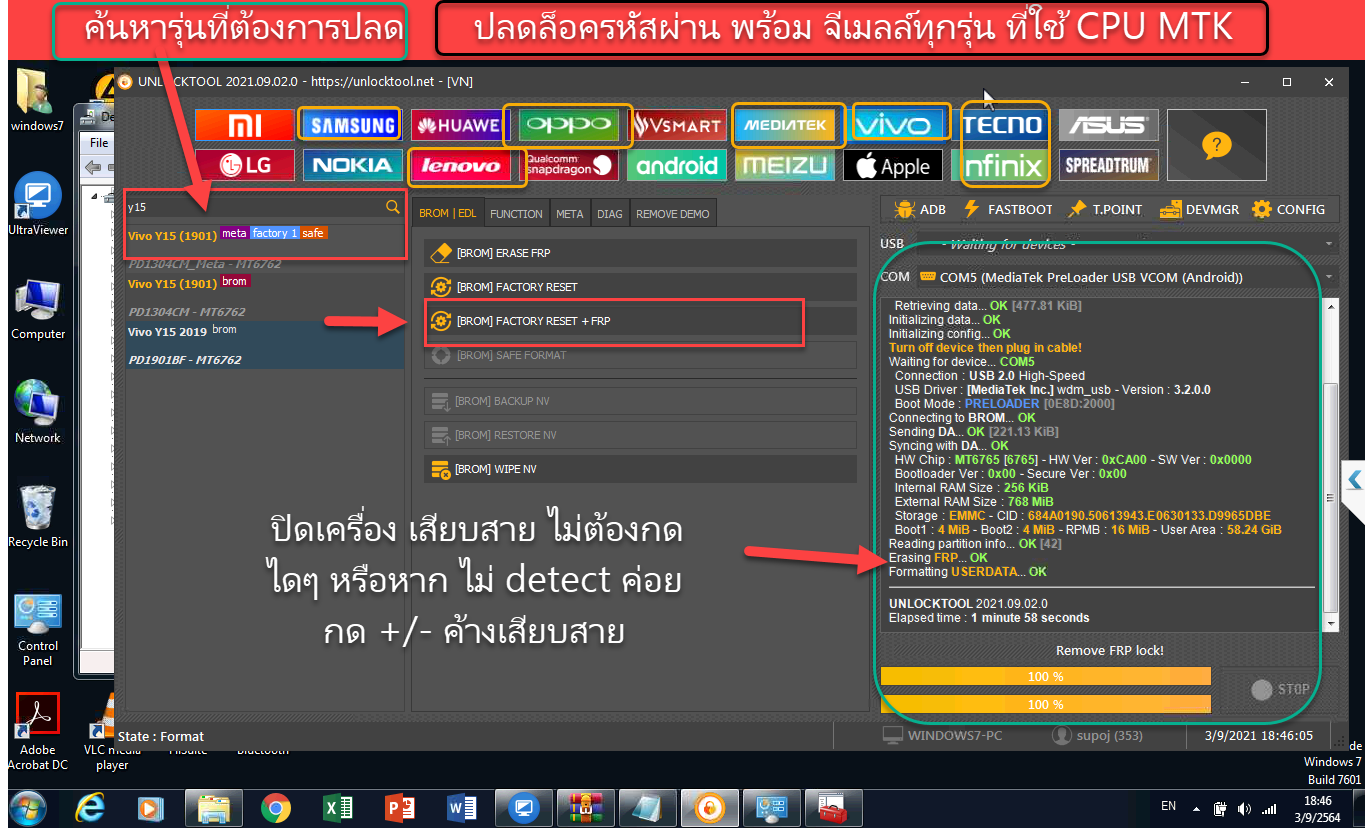1365x828 pixels.
Task: Switch to the FUNCTION tab
Action: click(516, 213)
